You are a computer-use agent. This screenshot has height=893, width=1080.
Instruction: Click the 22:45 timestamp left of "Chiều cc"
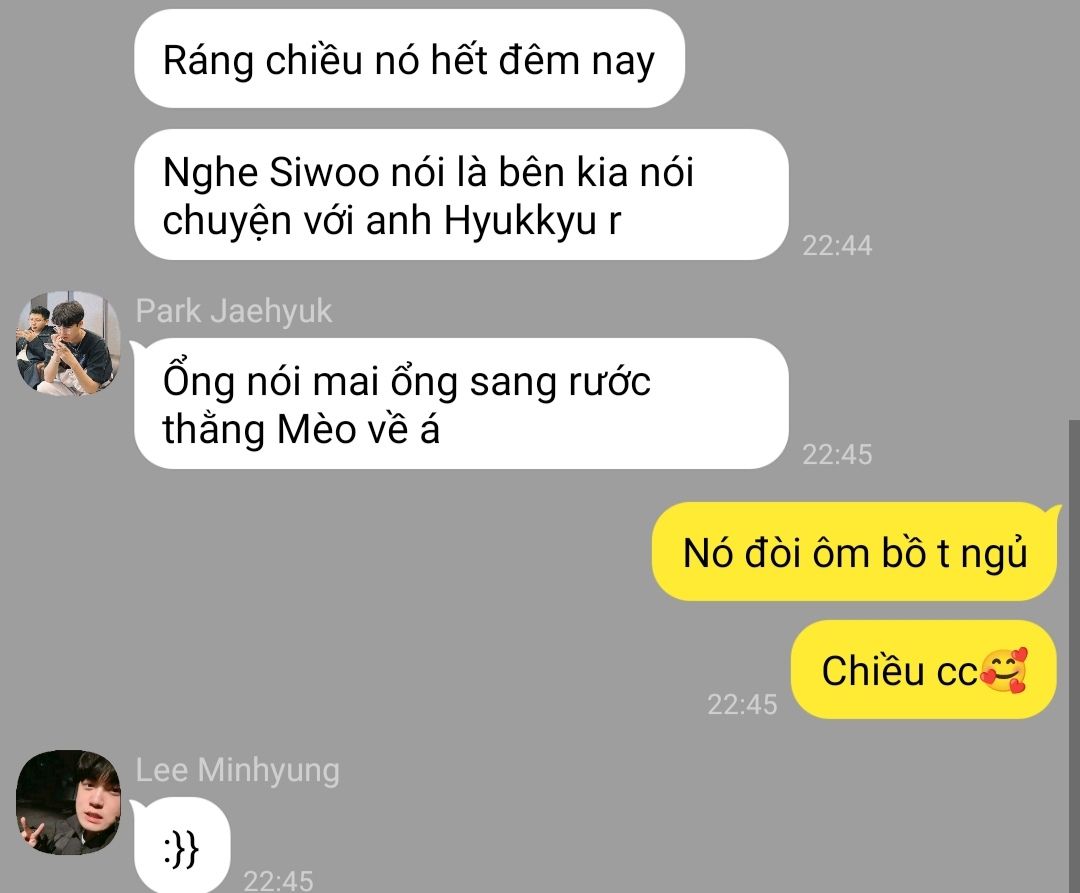tap(742, 704)
